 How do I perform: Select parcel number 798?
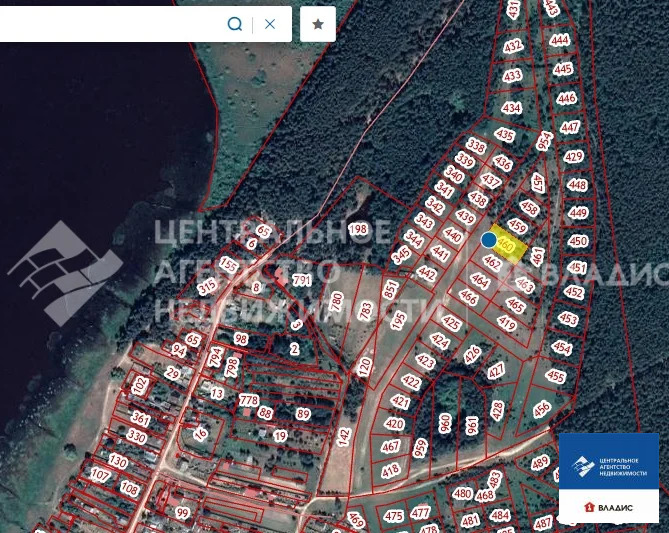click(232, 367)
